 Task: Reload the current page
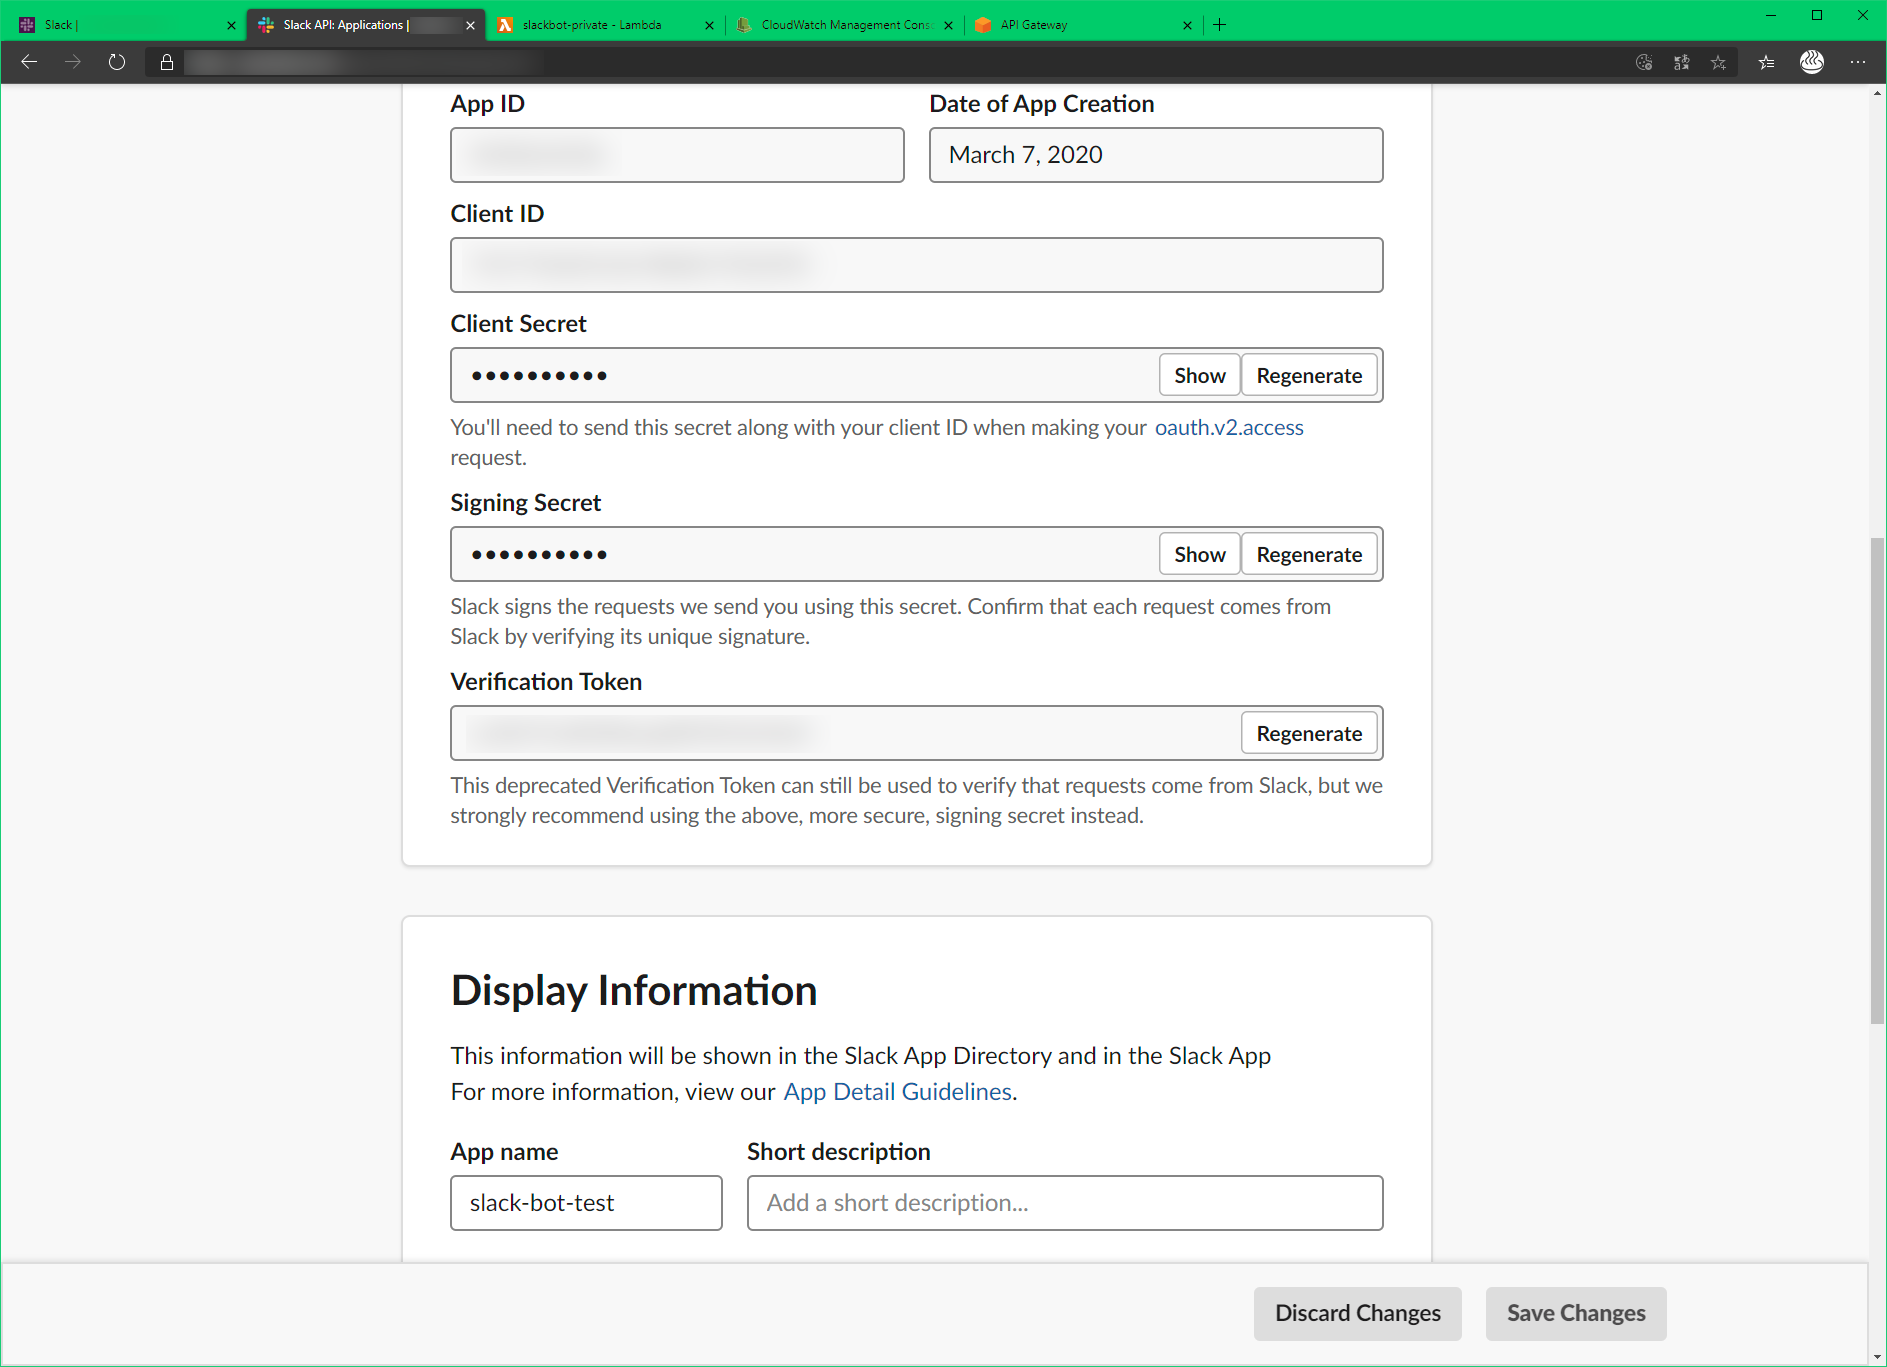click(x=116, y=61)
